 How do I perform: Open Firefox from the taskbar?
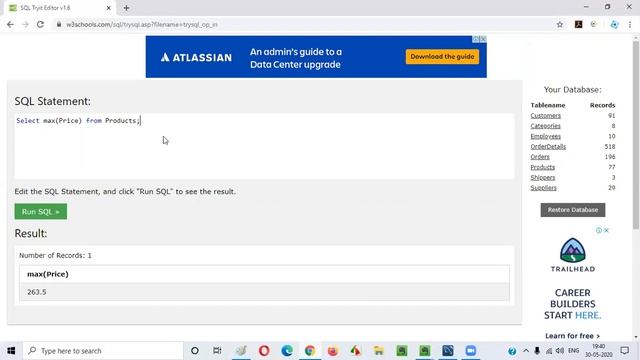point(333,351)
